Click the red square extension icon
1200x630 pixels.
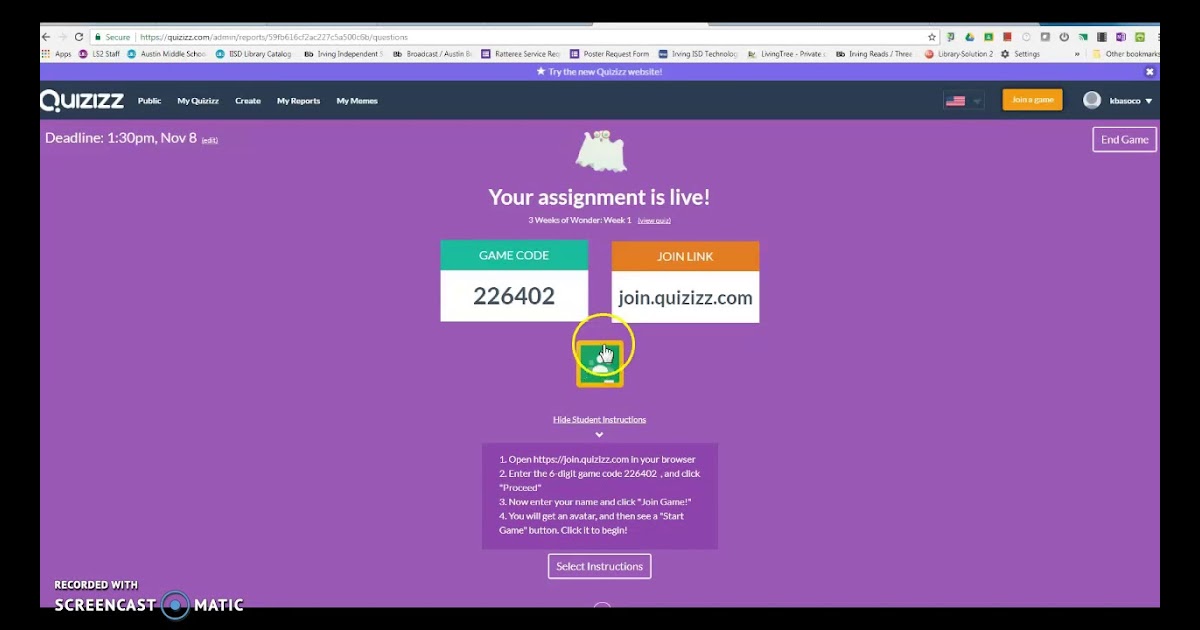pyautogui.click(x=1007, y=37)
